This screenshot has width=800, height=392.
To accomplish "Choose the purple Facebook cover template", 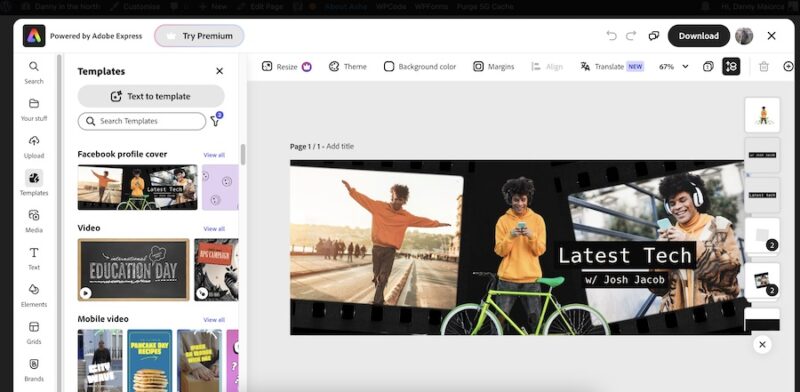I will coord(220,187).
